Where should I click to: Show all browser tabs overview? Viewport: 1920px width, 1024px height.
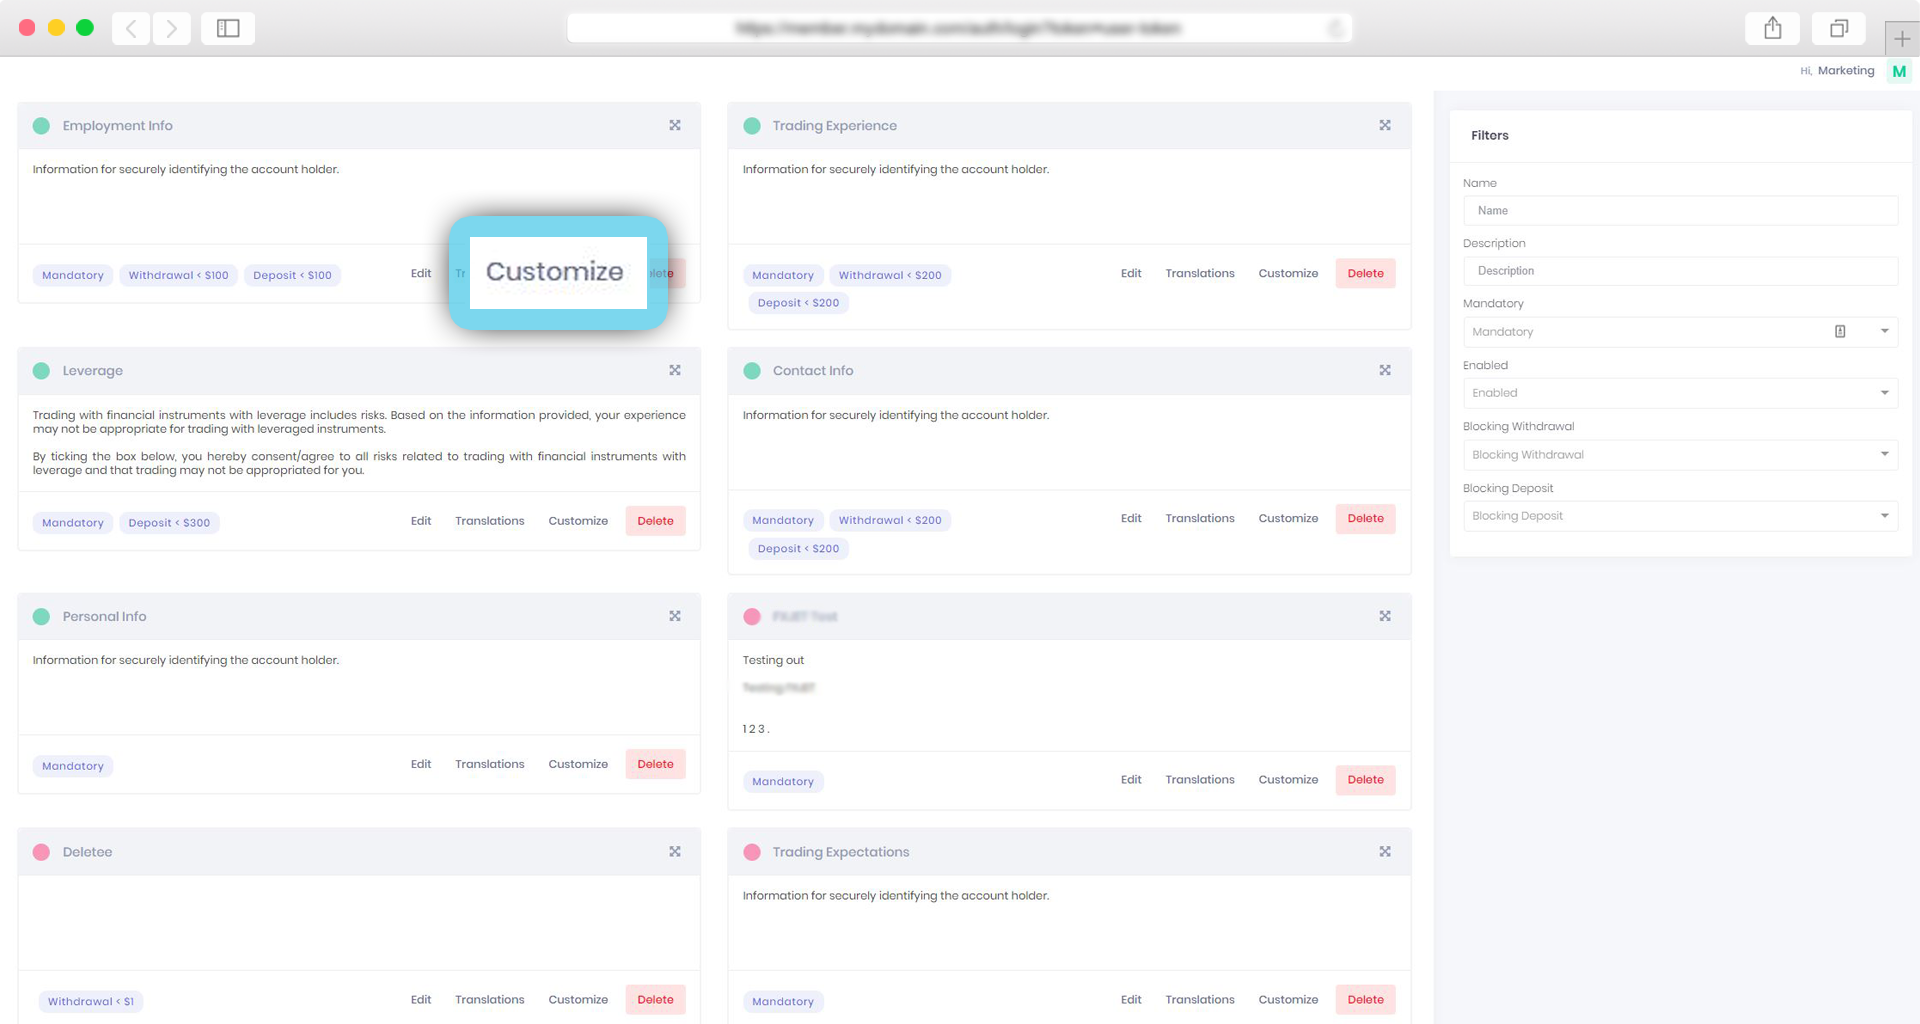[1839, 28]
